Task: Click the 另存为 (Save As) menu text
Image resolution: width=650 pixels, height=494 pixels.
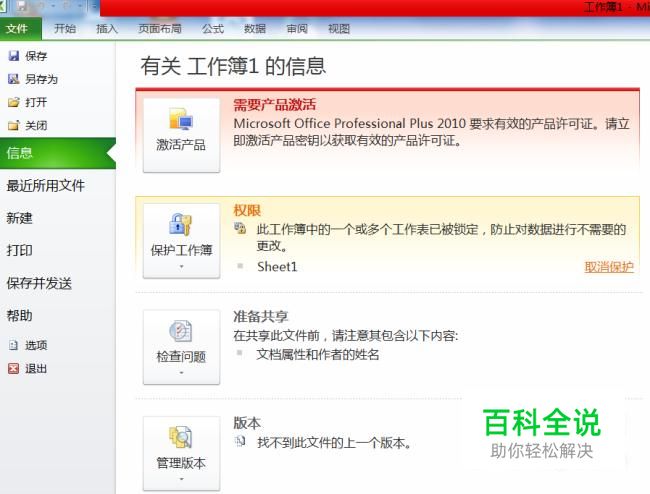Action: (41, 79)
